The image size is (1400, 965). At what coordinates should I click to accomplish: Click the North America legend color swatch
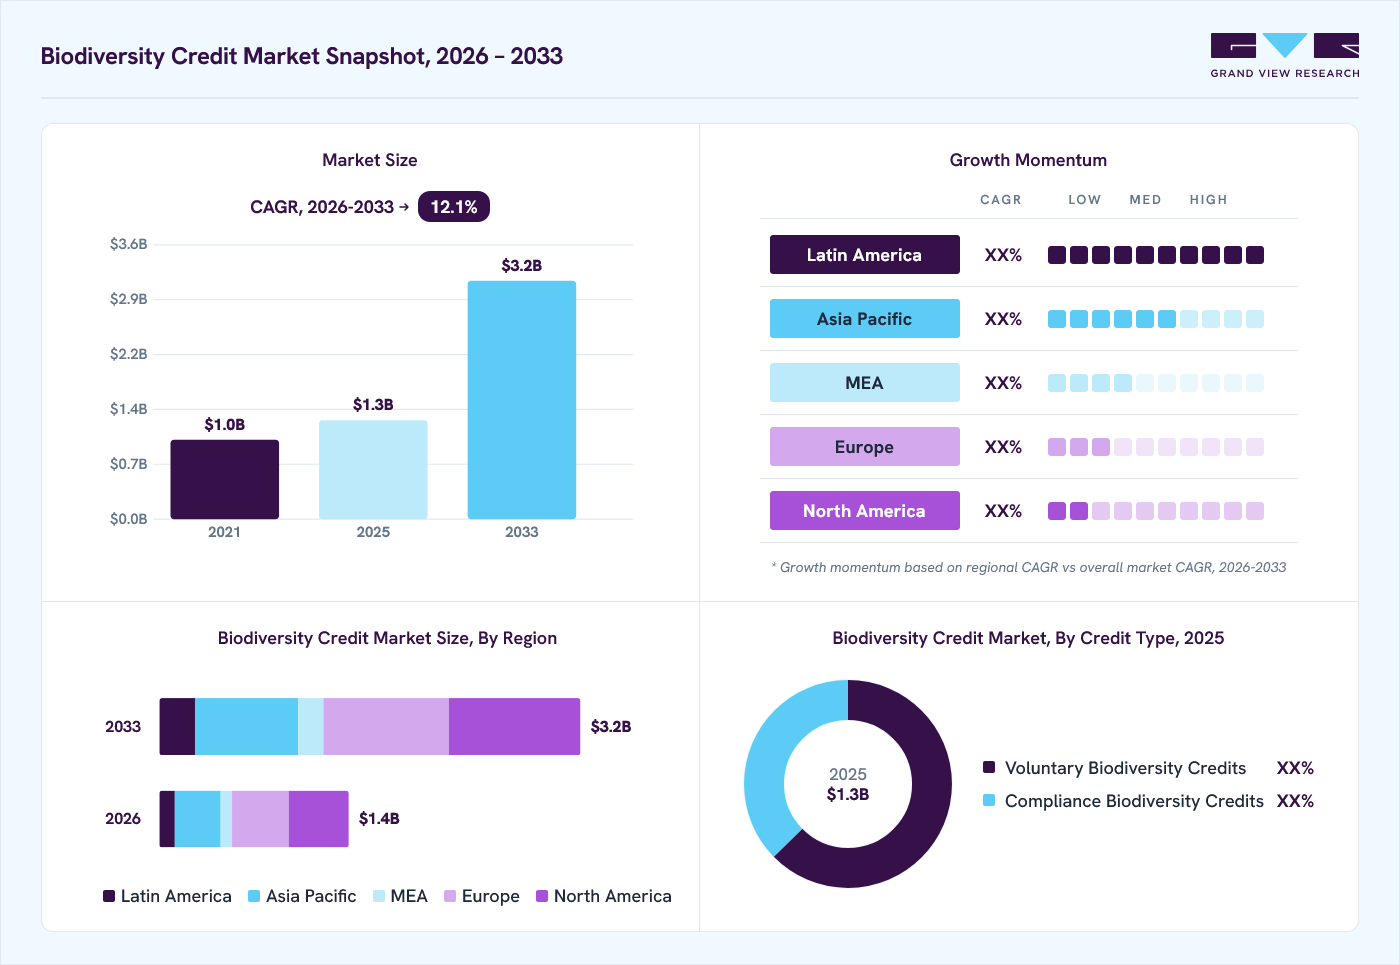point(542,896)
